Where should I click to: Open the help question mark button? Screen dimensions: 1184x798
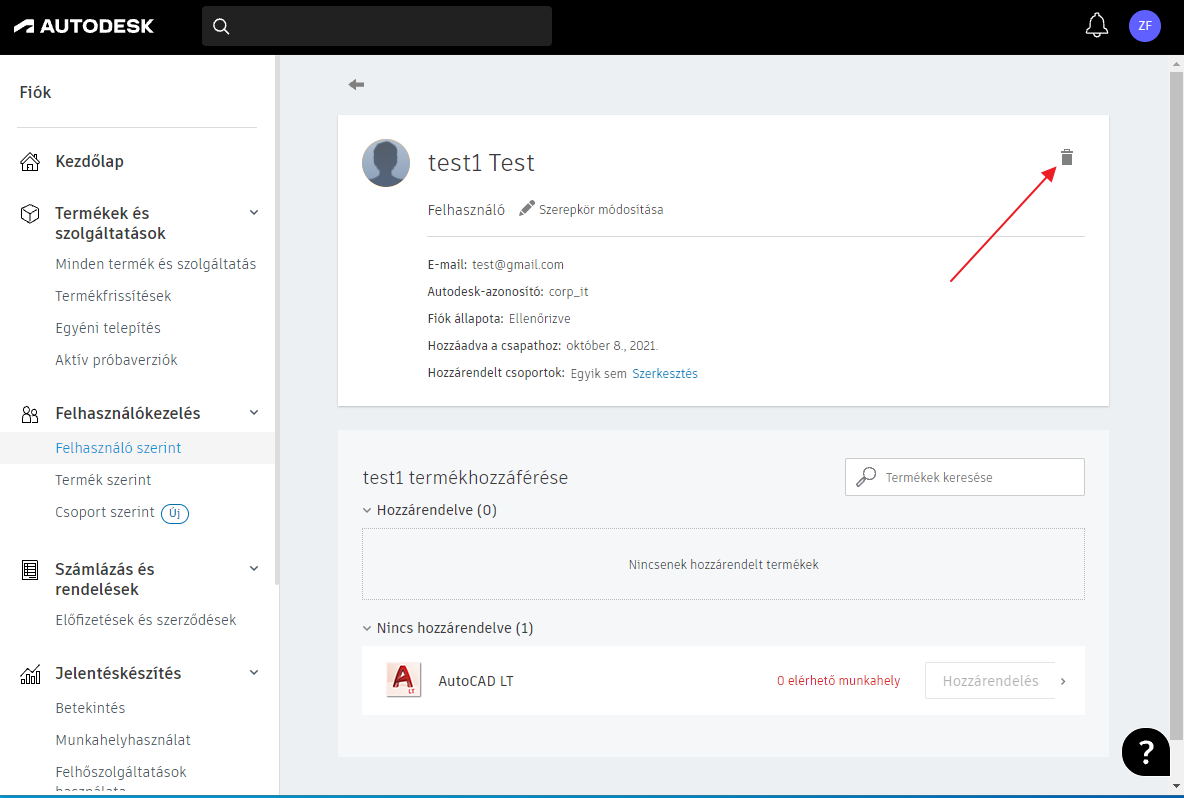[x=1146, y=750]
